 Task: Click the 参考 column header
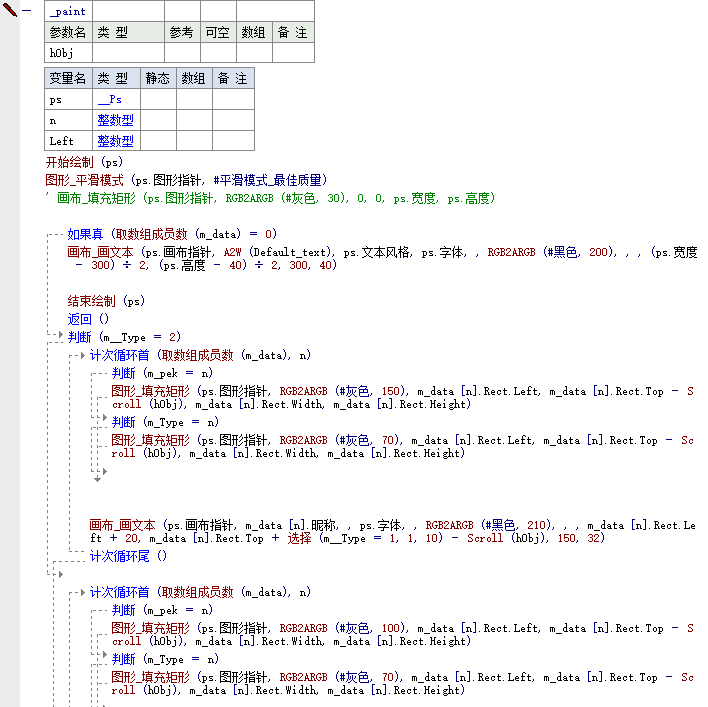[x=182, y=33]
